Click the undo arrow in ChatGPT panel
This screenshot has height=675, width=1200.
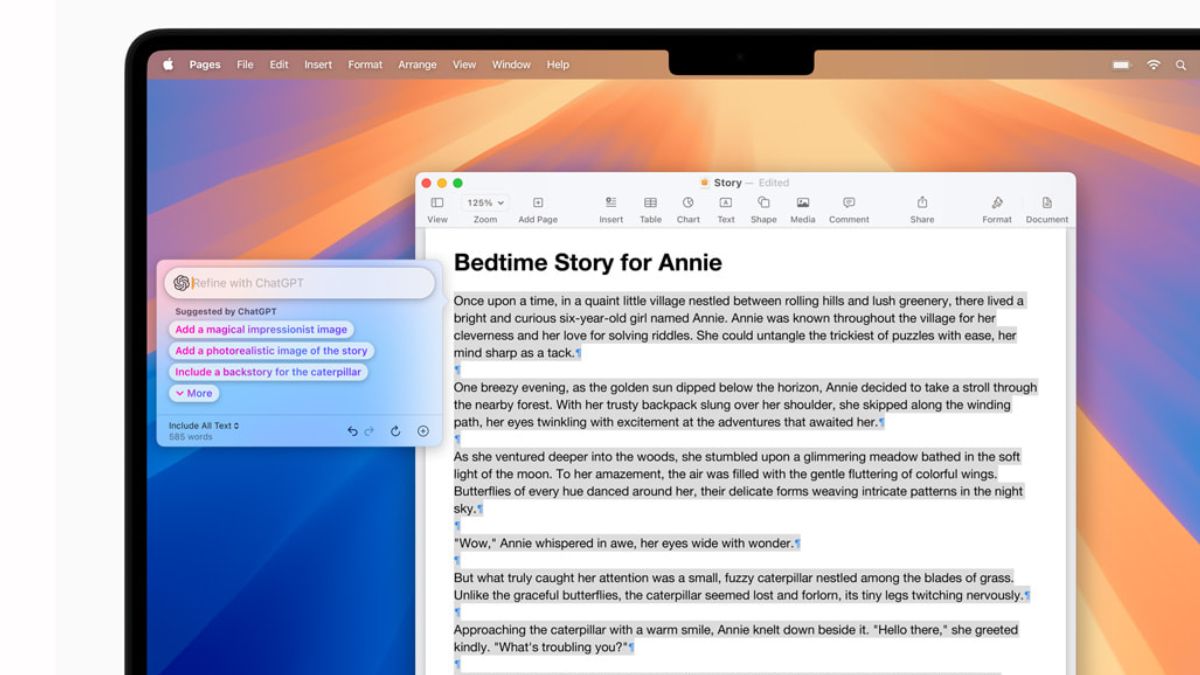click(352, 431)
